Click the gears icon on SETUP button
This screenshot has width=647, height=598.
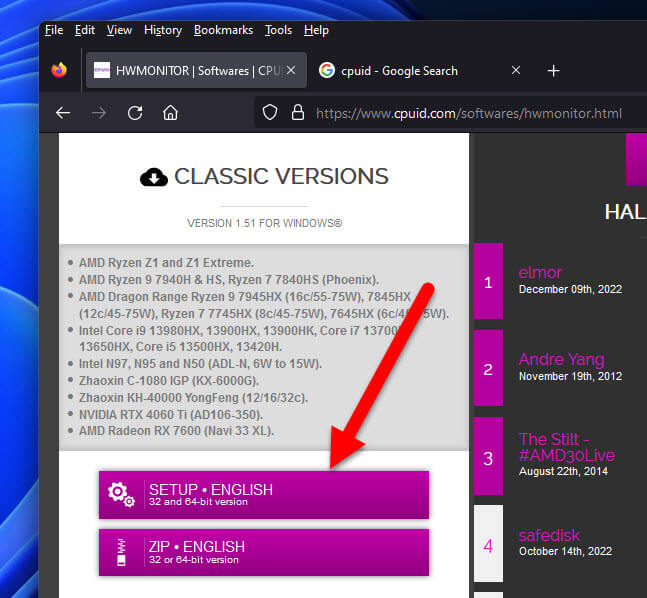coord(121,494)
